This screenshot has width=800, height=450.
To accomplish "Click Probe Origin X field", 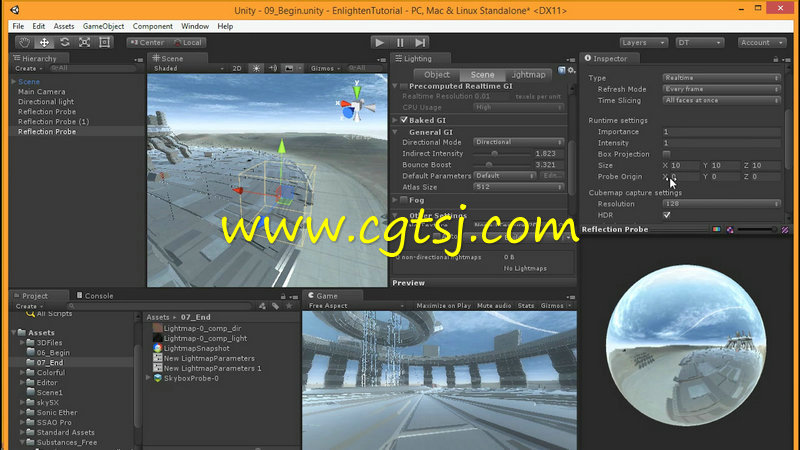I will [x=685, y=177].
